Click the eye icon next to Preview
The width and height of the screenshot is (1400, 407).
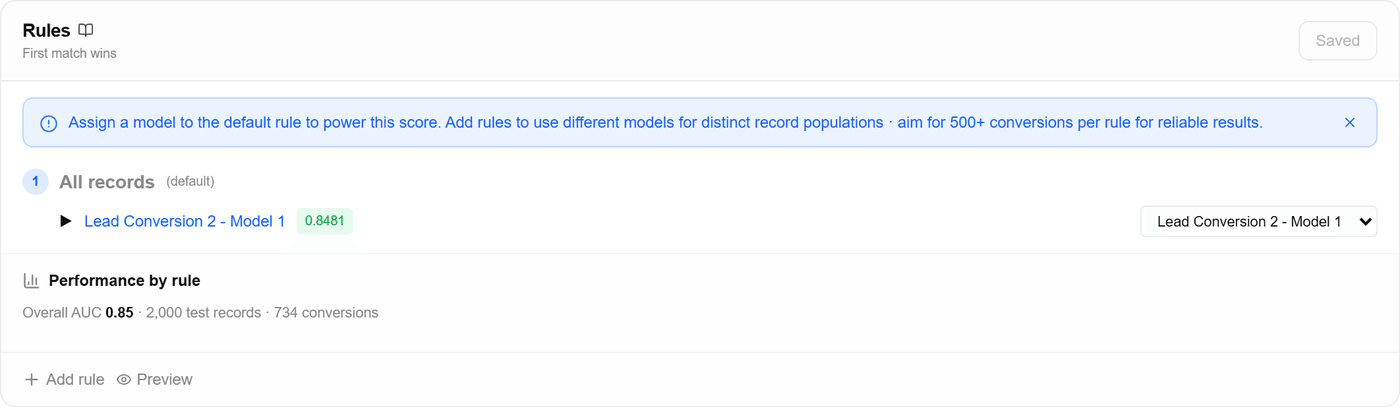click(124, 380)
